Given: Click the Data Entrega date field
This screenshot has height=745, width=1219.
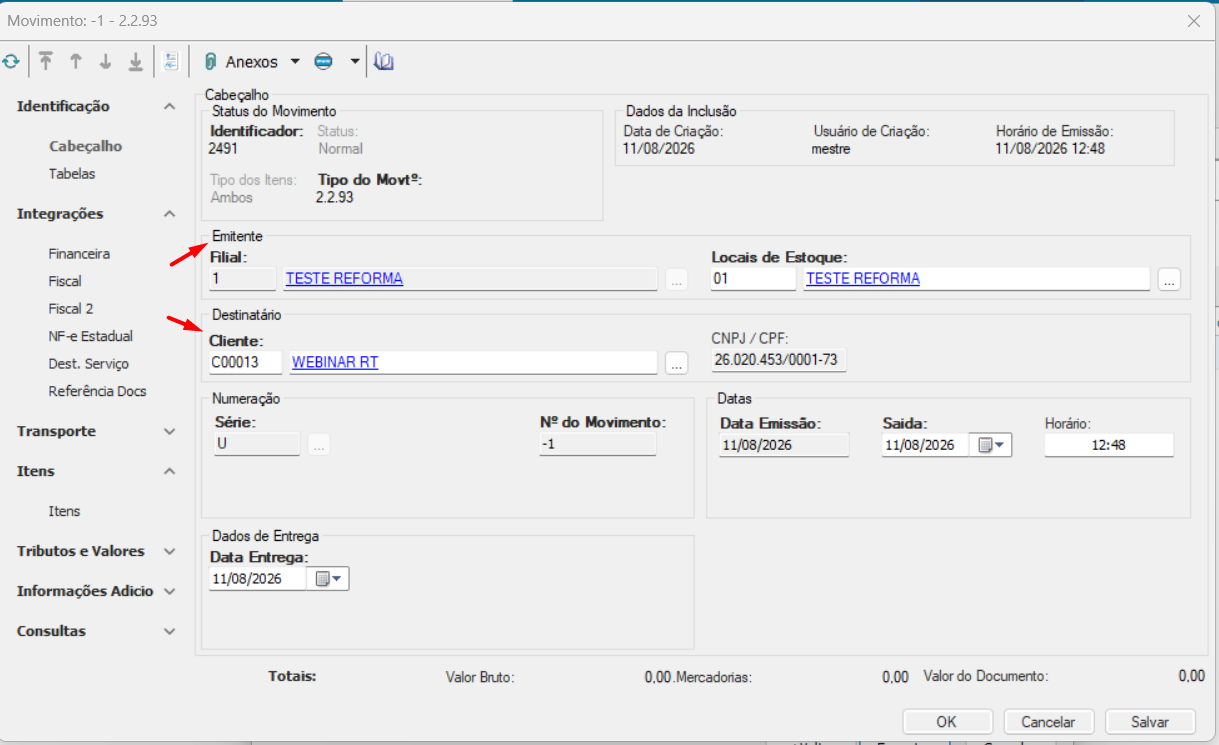Looking at the screenshot, I should pyautogui.click(x=257, y=579).
